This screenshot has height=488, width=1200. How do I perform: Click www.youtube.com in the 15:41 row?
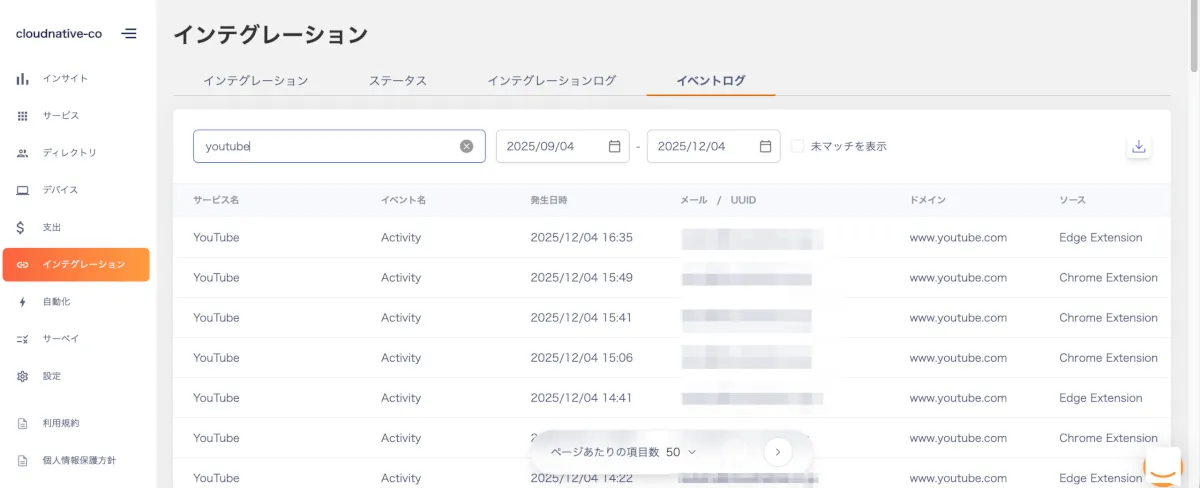tap(958, 318)
